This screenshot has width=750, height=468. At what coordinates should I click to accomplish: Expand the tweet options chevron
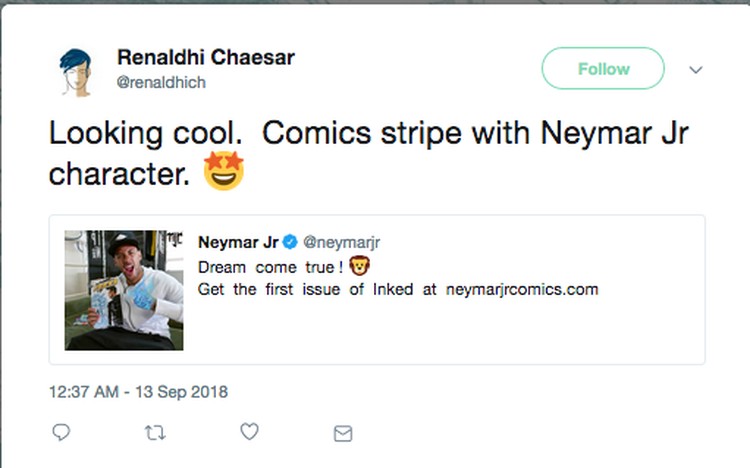tap(695, 70)
